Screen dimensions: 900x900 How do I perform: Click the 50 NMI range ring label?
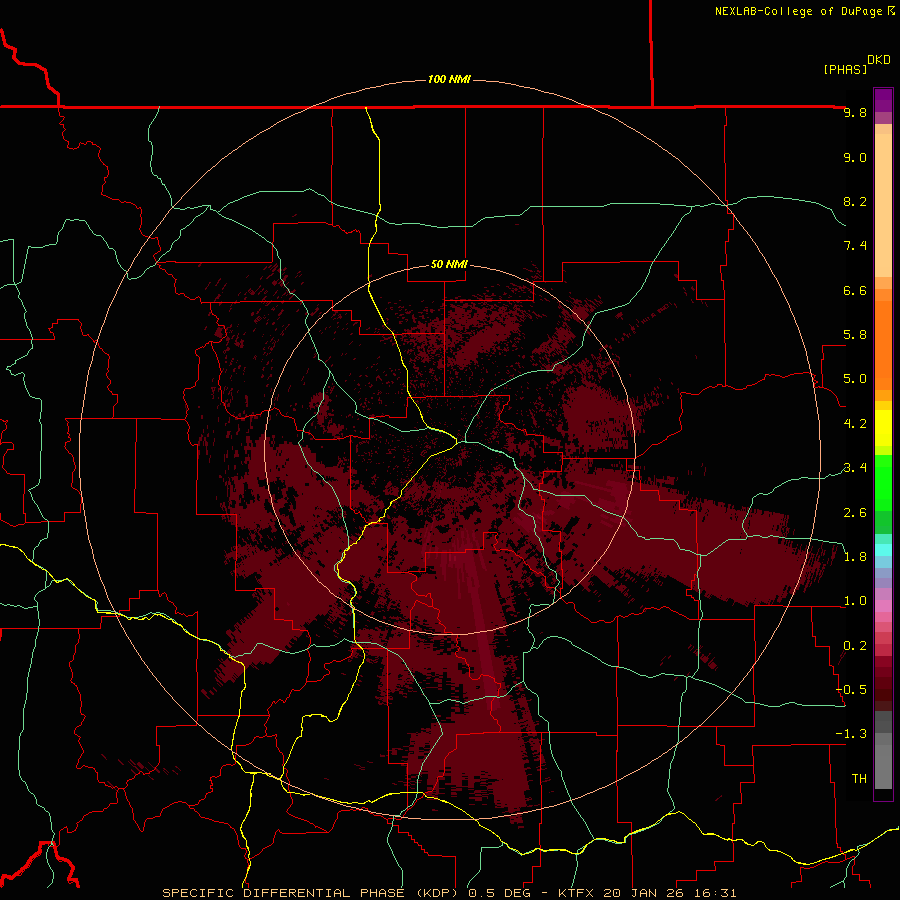(x=449, y=264)
